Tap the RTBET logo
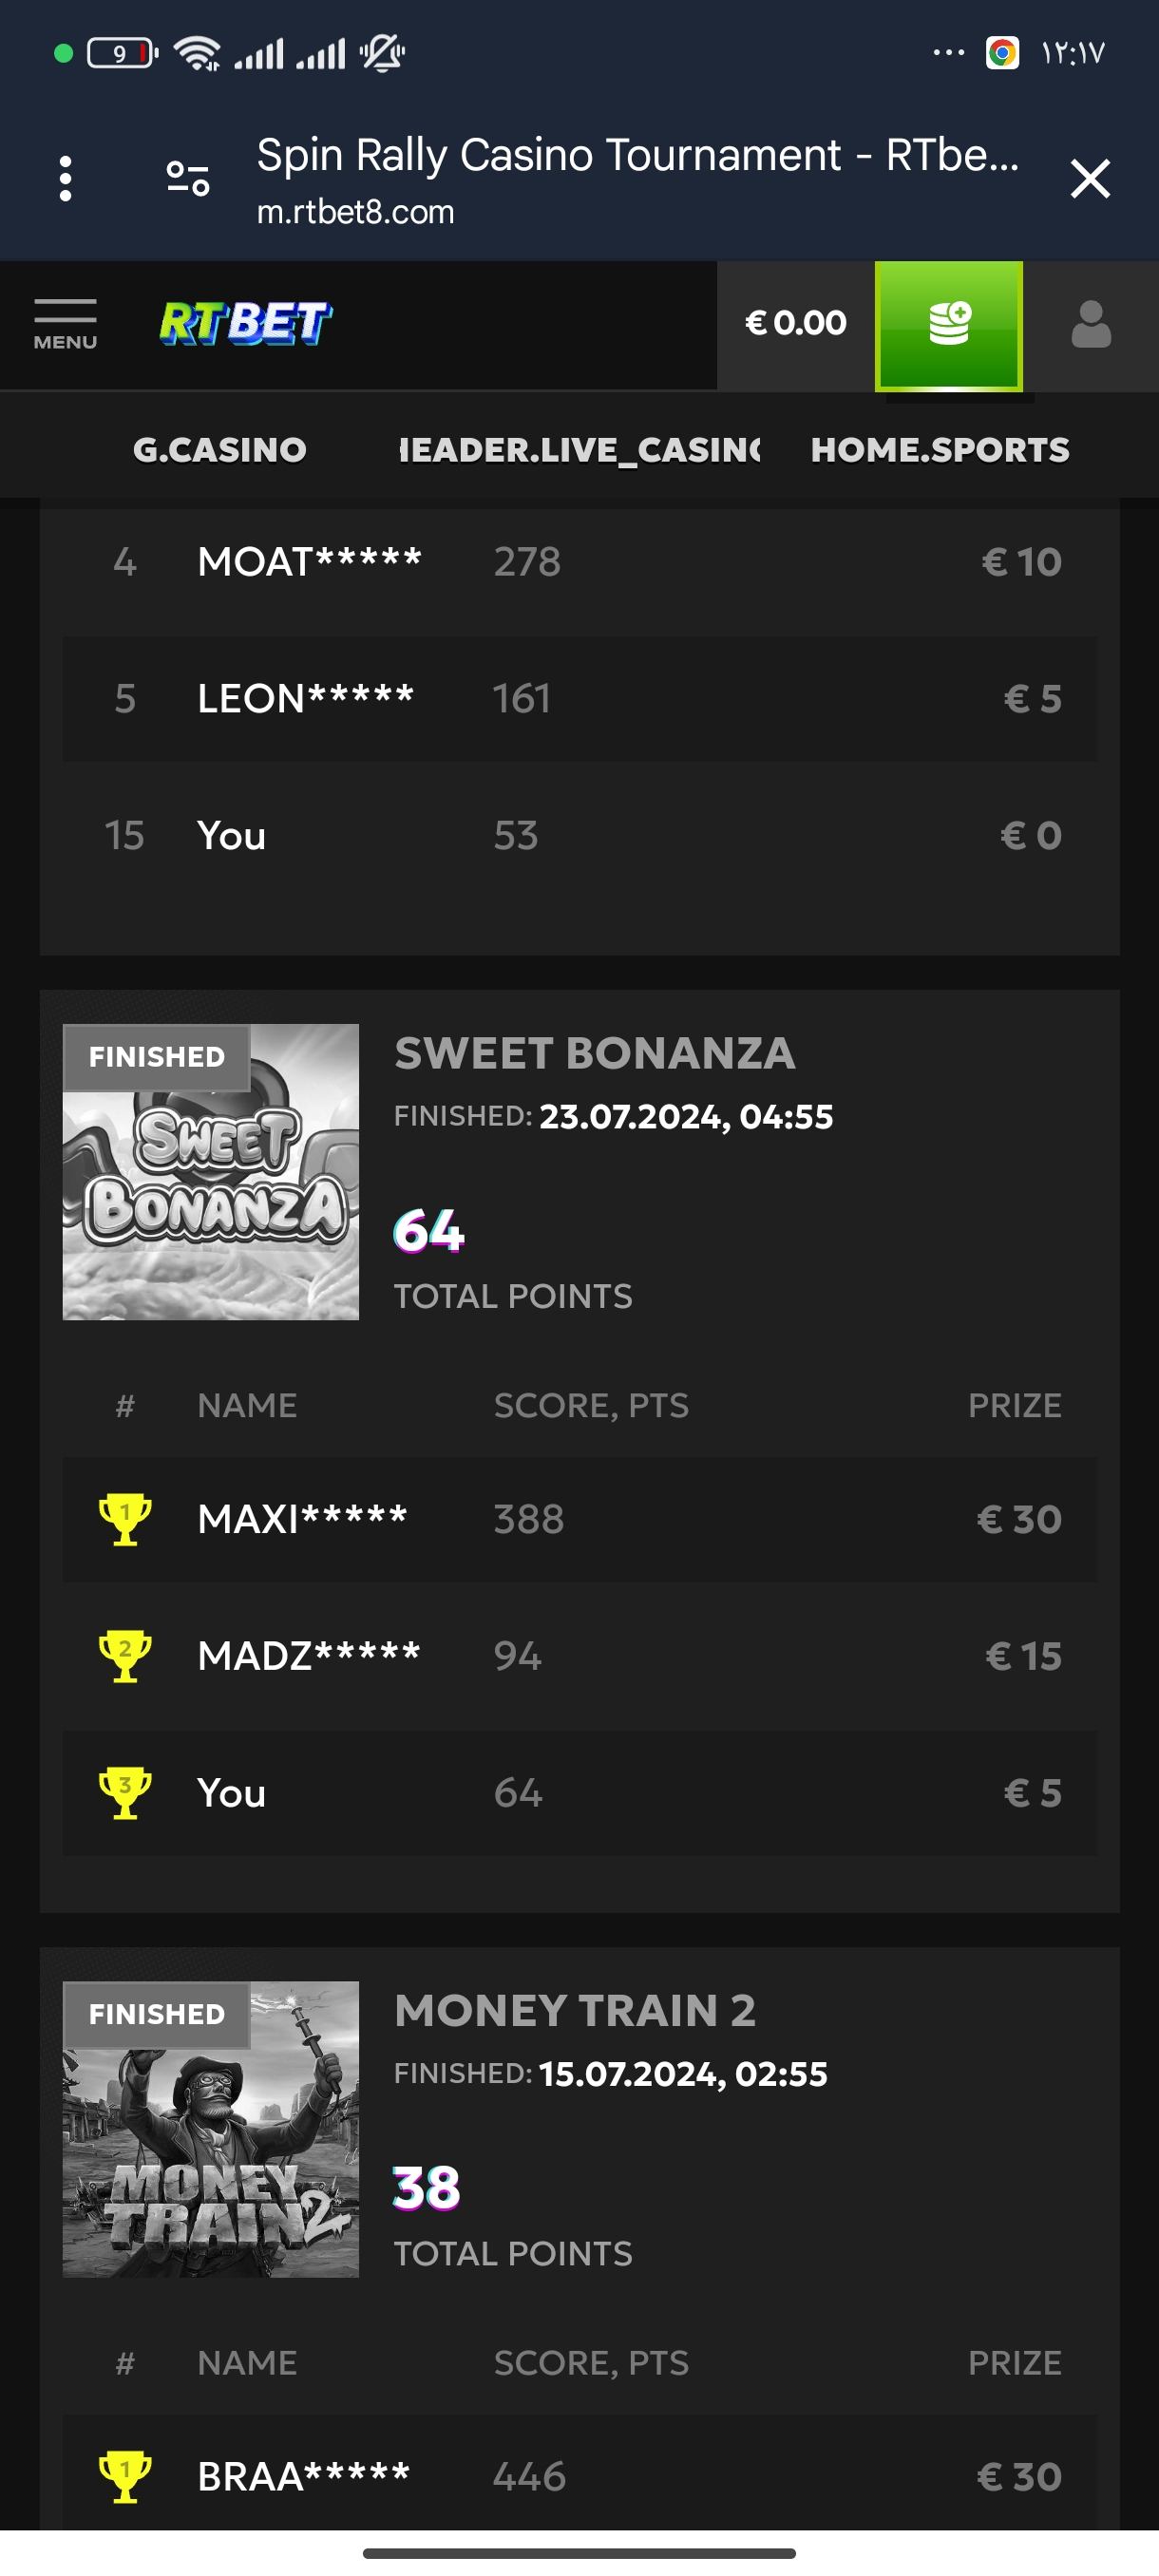This screenshot has height=2576, width=1159. pyautogui.click(x=245, y=324)
